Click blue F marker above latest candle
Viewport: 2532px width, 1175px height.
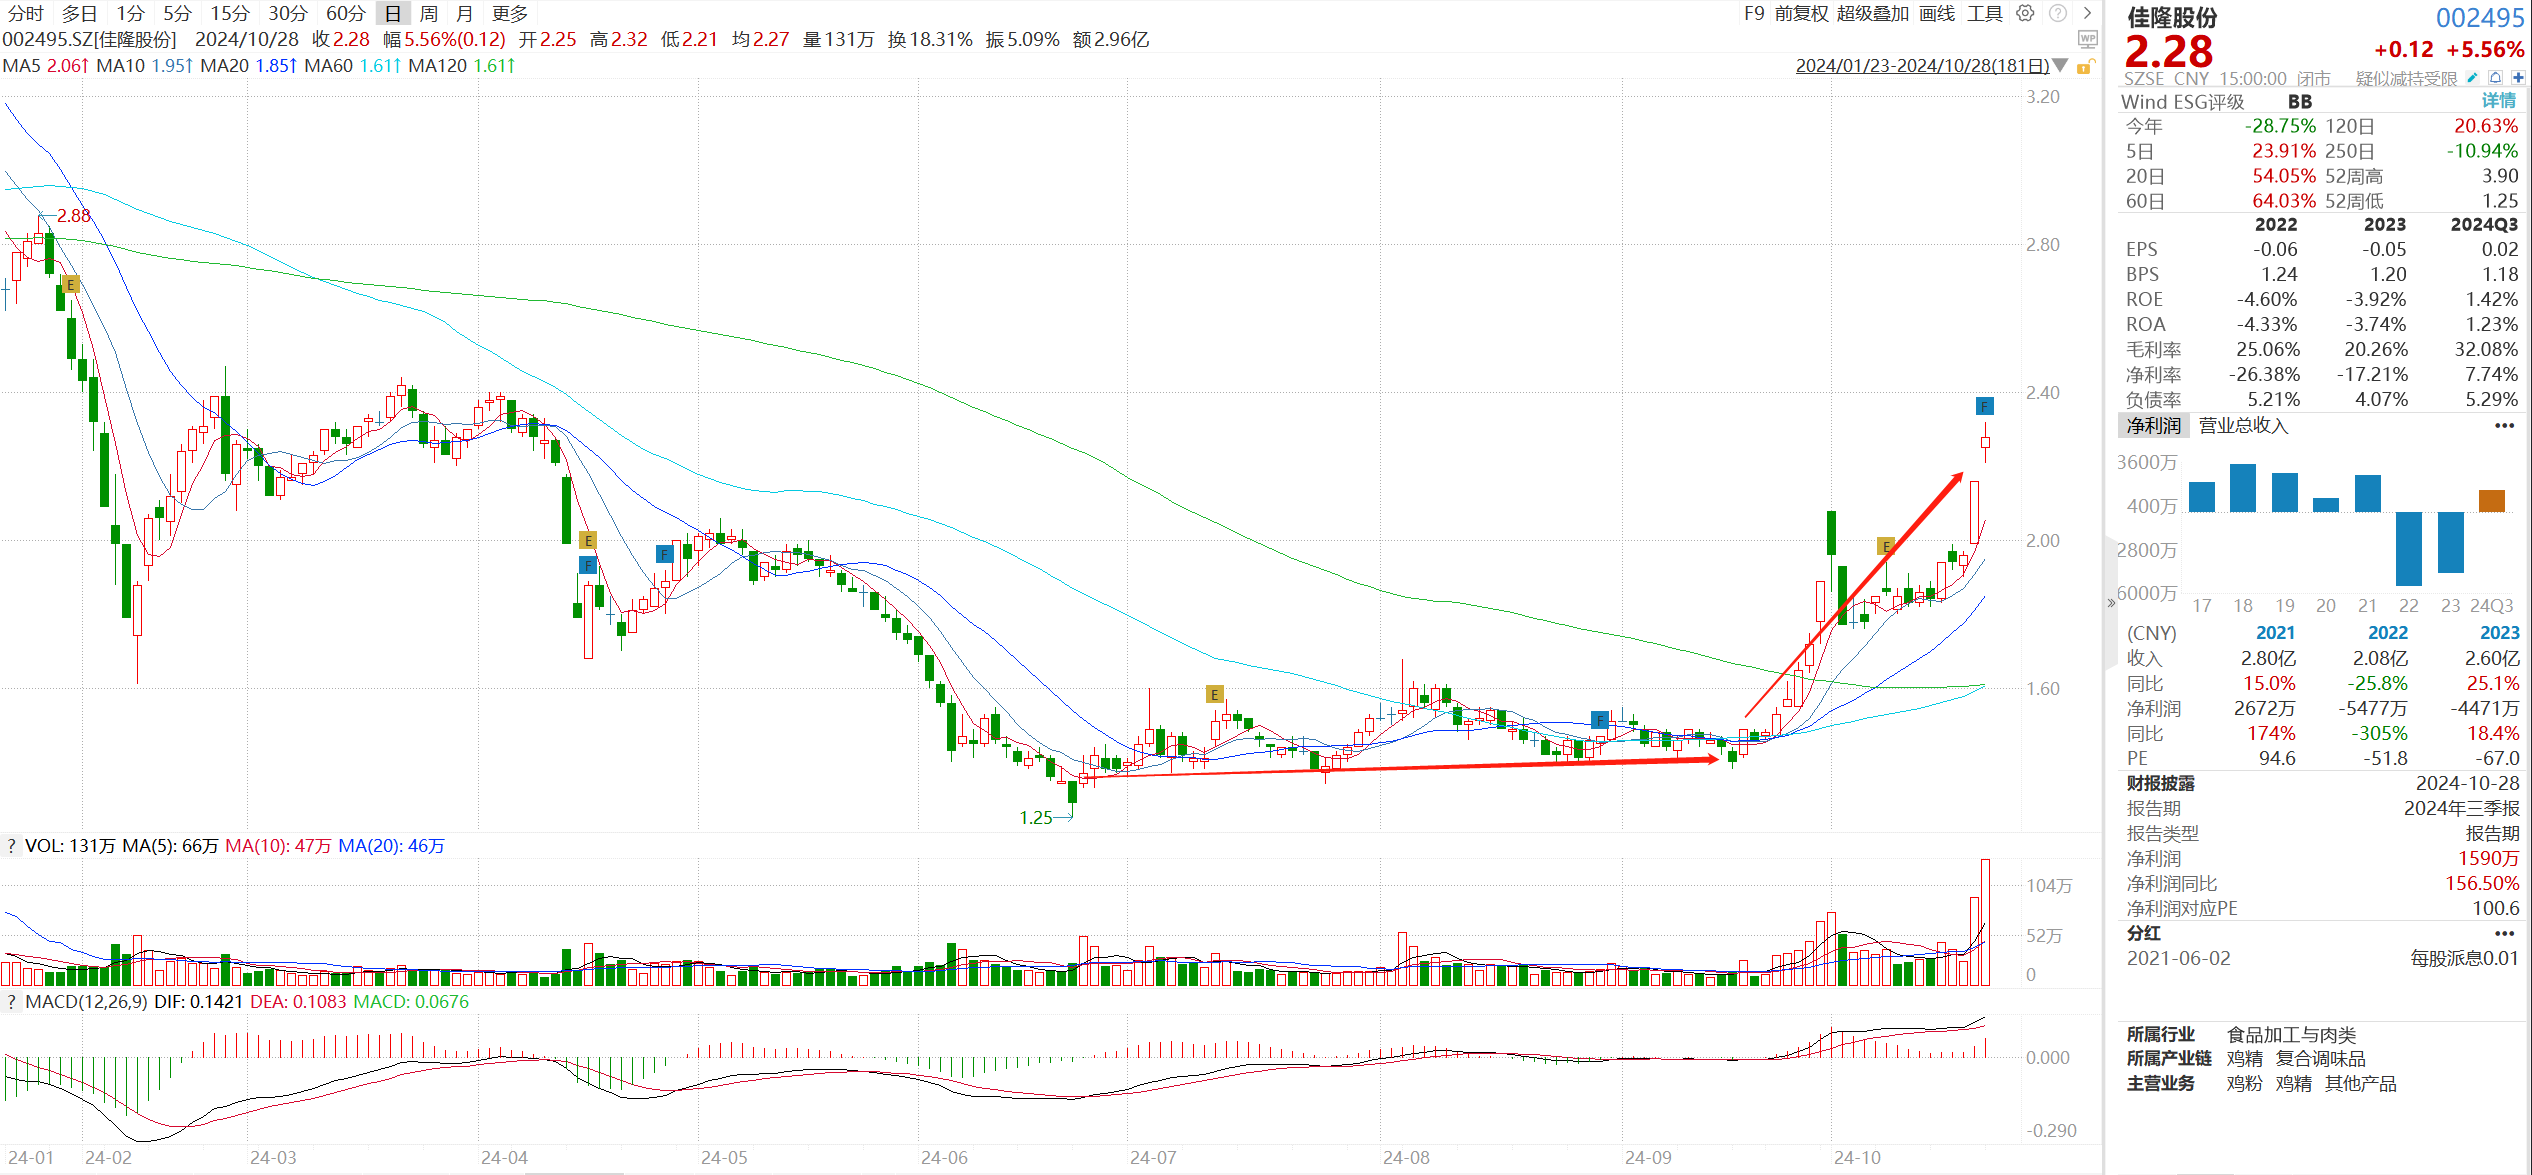click(x=1984, y=406)
